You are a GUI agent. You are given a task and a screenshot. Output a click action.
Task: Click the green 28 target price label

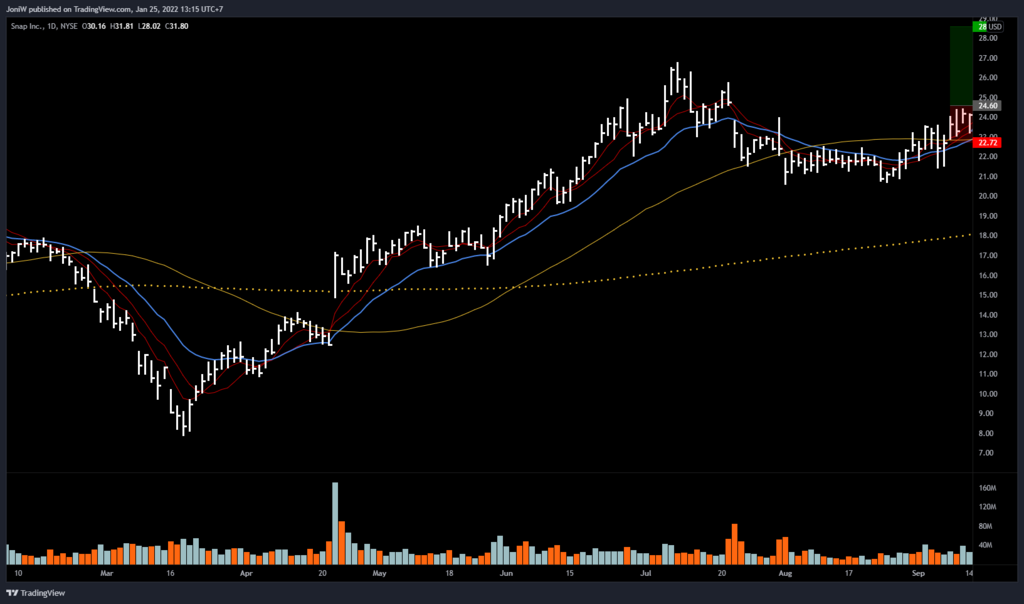click(x=982, y=28)
